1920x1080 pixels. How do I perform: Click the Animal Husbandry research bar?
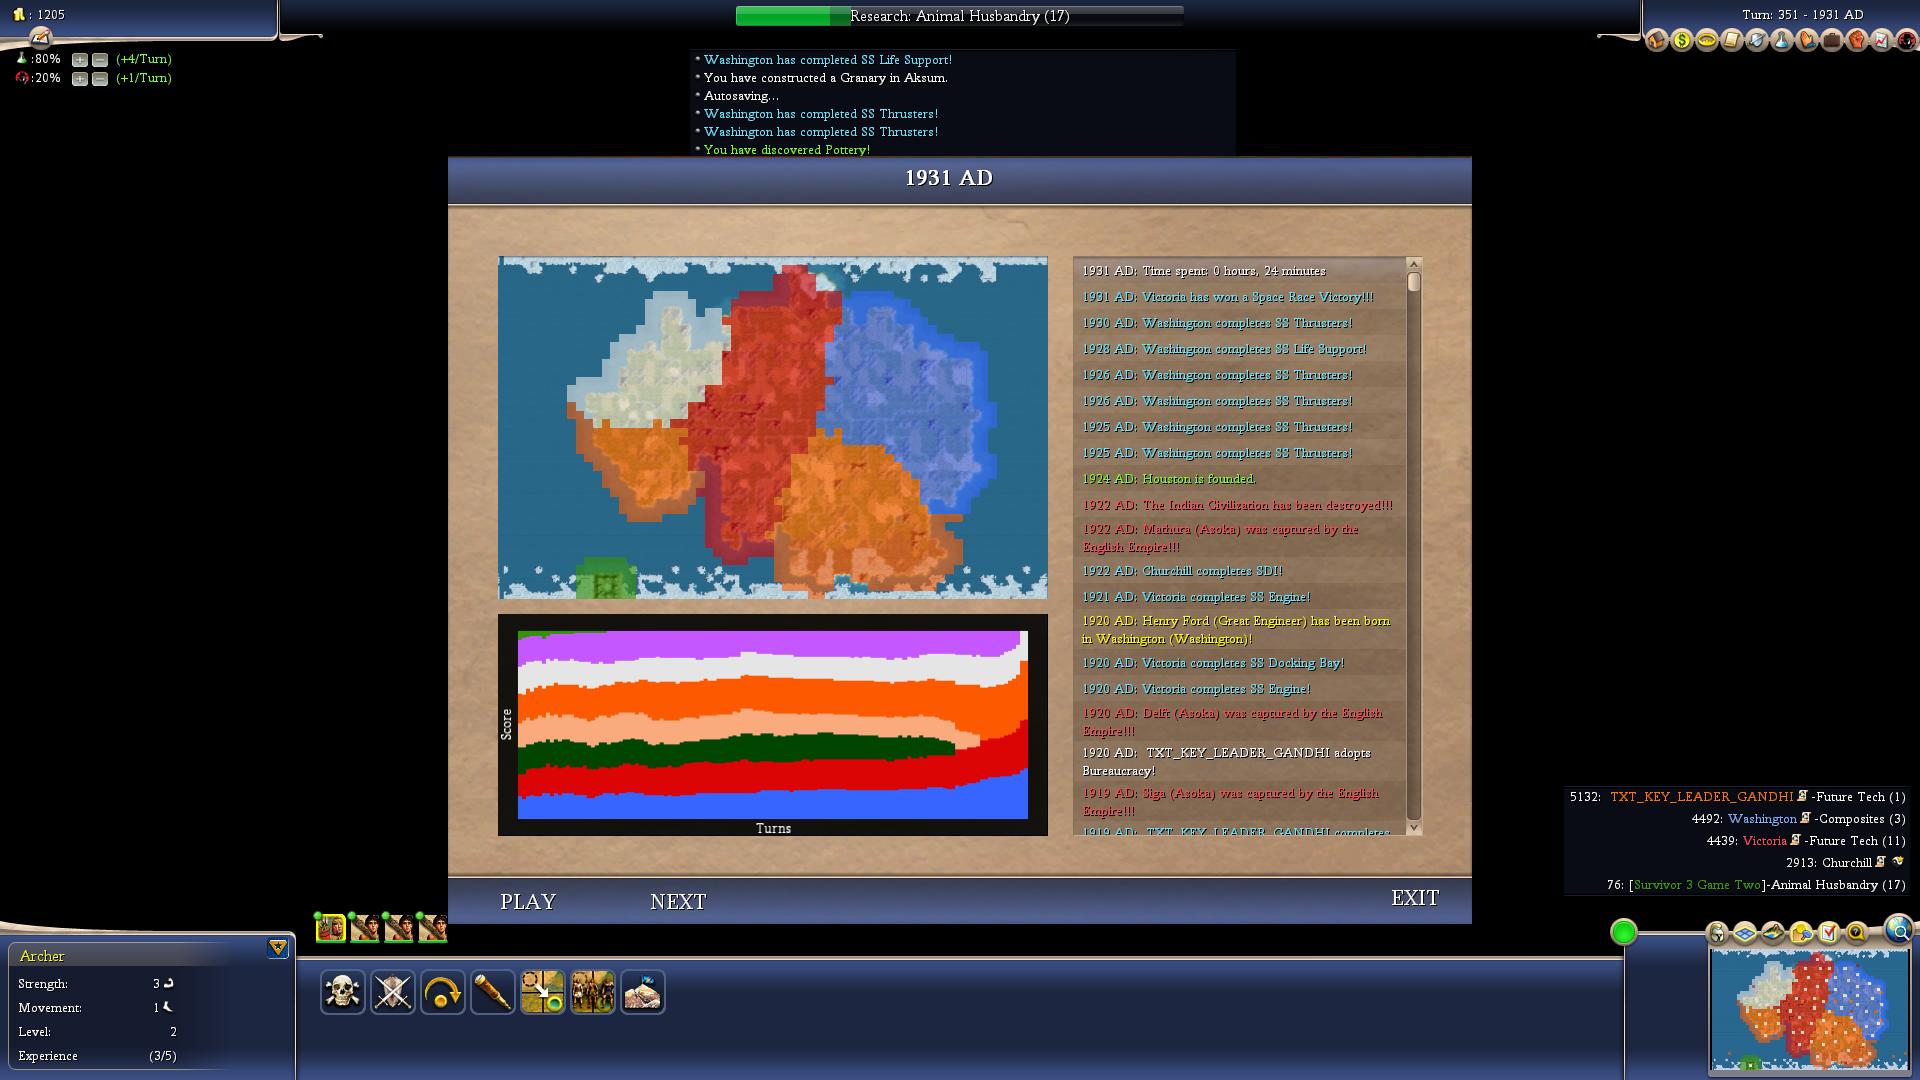[x=959, y=16]
